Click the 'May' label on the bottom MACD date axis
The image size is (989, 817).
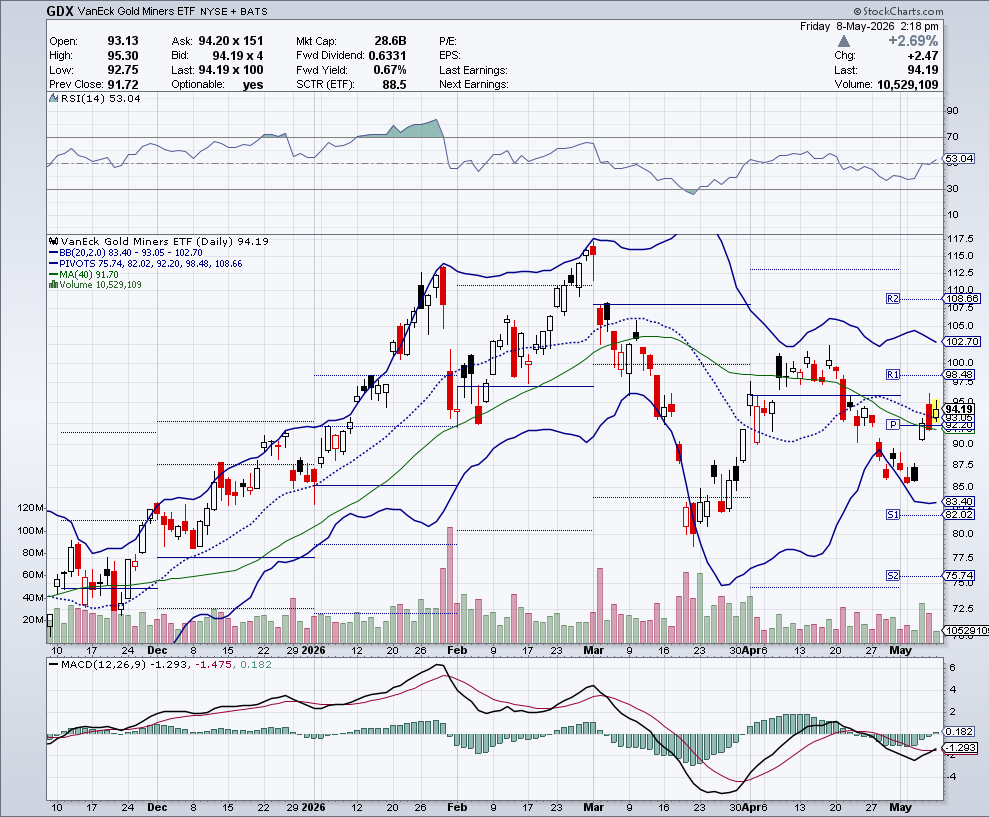click(x=900, y=807)
